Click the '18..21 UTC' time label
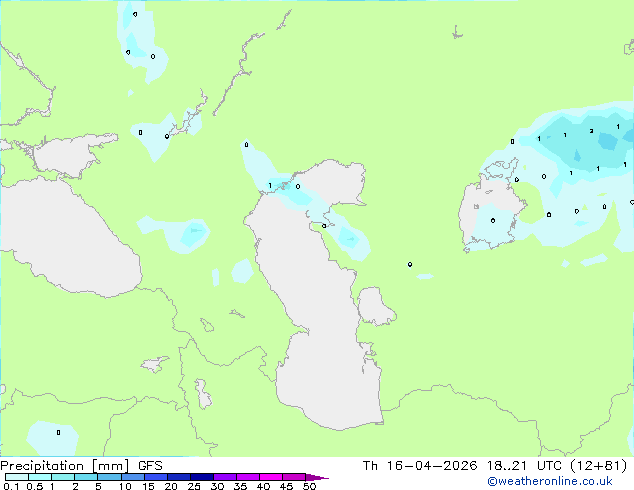 point(524,466)
